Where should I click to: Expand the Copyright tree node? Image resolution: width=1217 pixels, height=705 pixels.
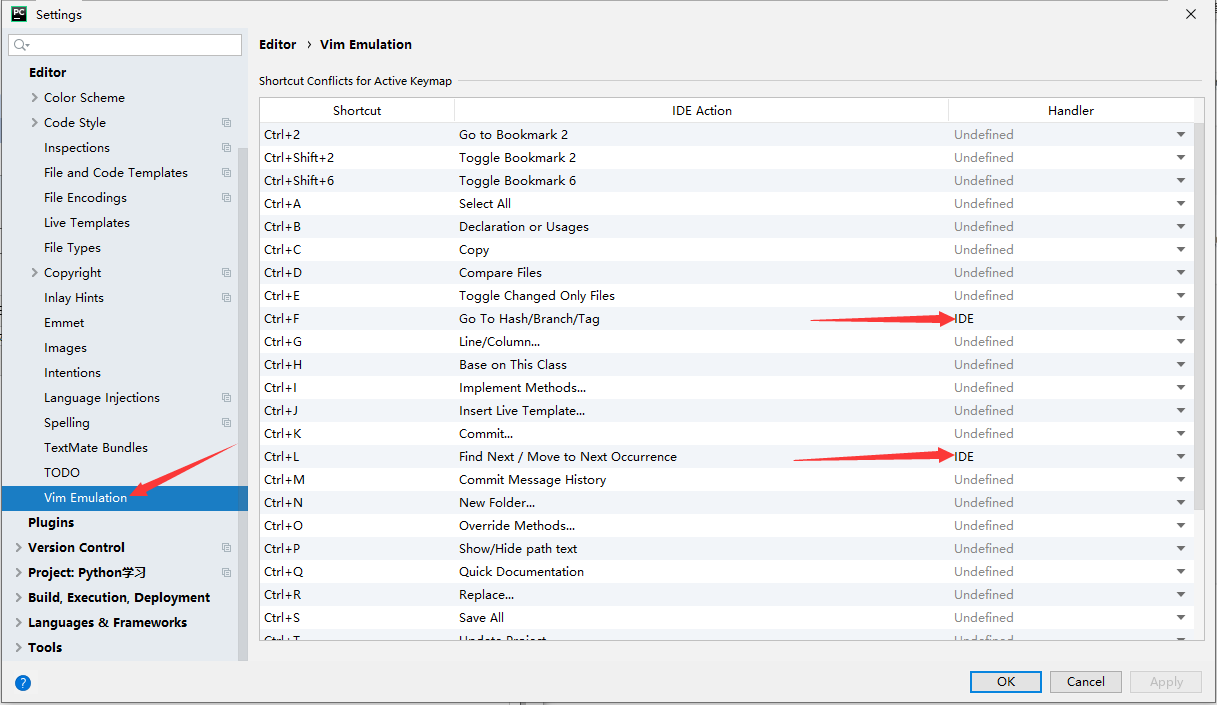click(x=35, y=273)
